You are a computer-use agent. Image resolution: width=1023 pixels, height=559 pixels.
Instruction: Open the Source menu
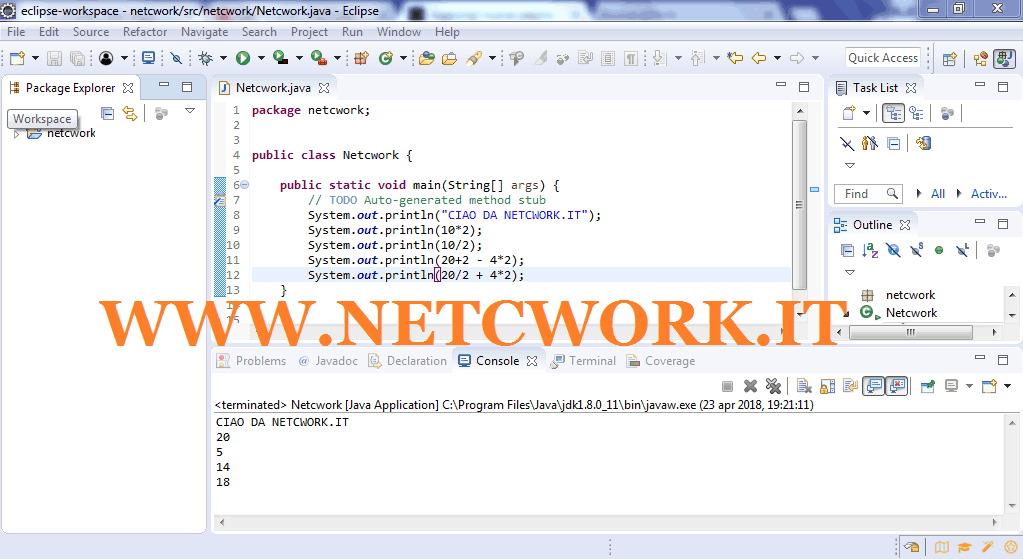(91, 32)
